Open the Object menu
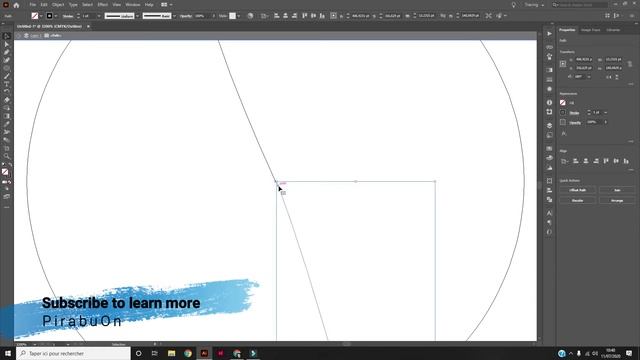640x360 pixels. (58, 5)
